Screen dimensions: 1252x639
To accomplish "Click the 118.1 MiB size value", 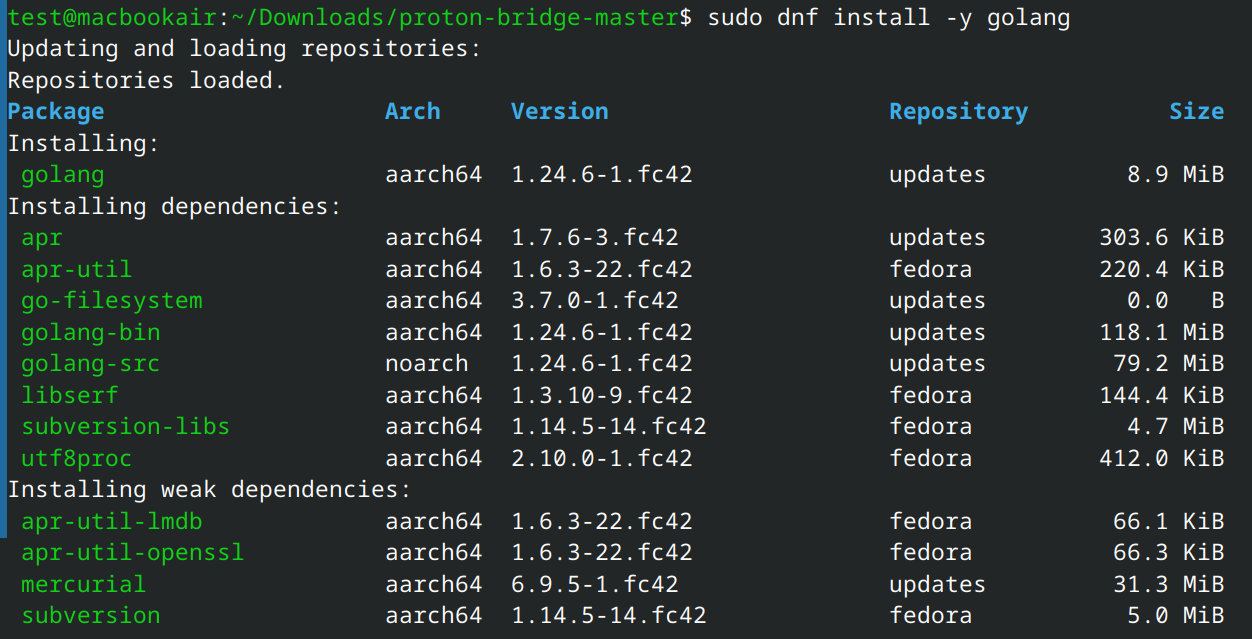I will tap(1161, 332).
